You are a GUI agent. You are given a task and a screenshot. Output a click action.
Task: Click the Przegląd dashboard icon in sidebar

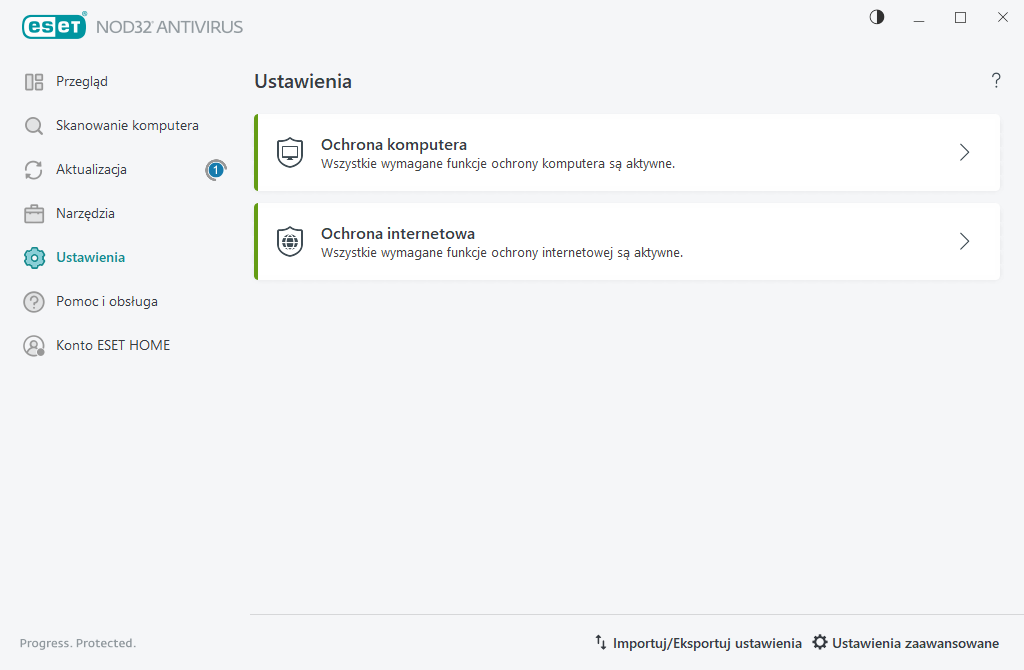[34, 82]
